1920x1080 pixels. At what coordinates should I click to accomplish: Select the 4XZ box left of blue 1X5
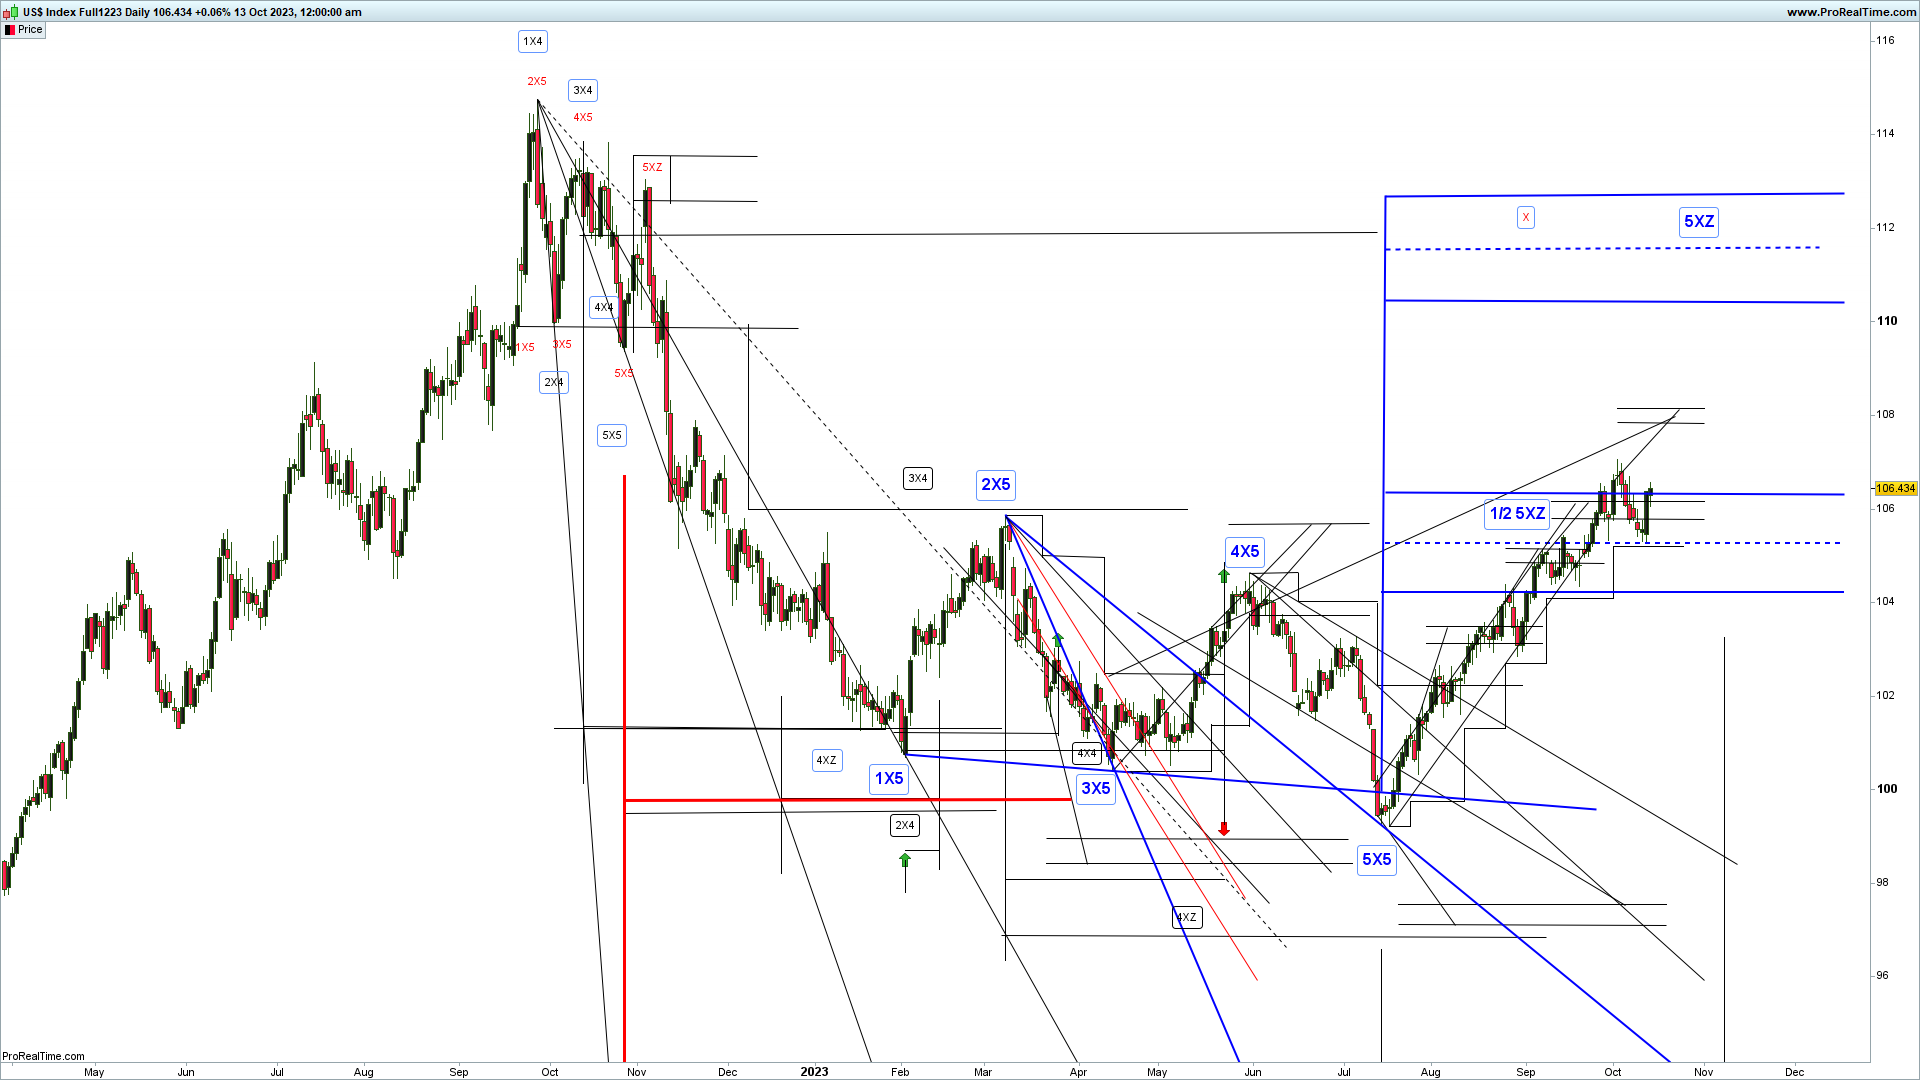[x=827, y=760]
